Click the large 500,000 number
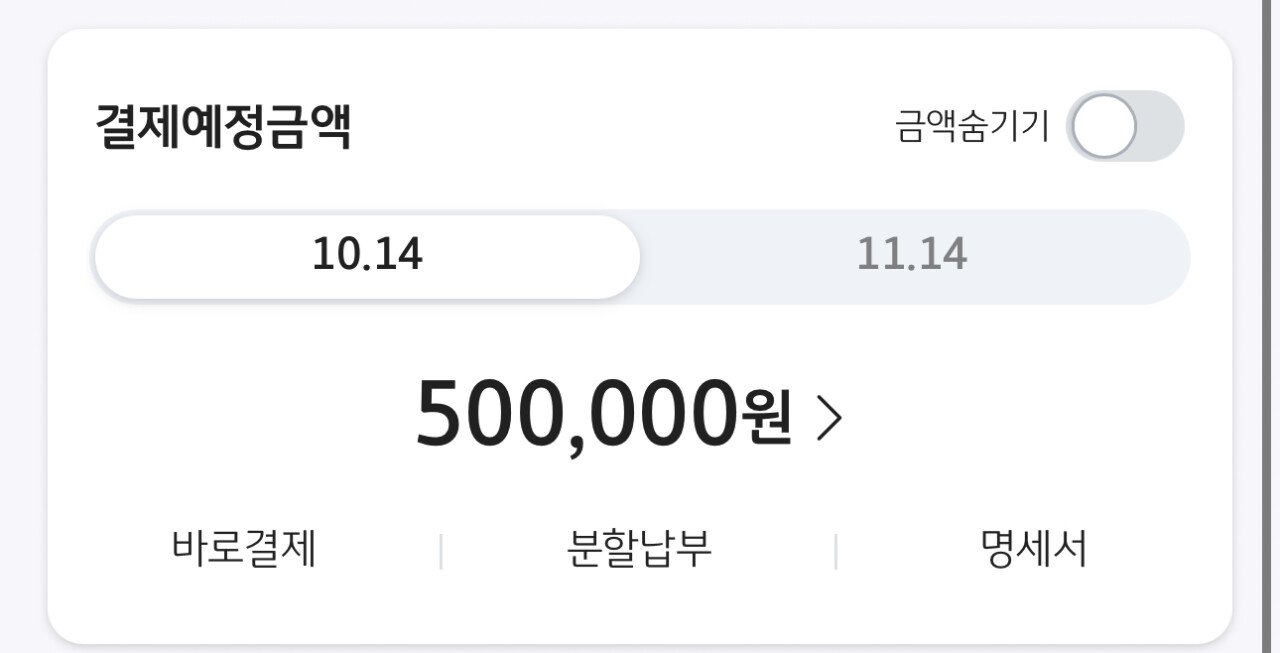 pyautogui.click(x=574, y=414)
